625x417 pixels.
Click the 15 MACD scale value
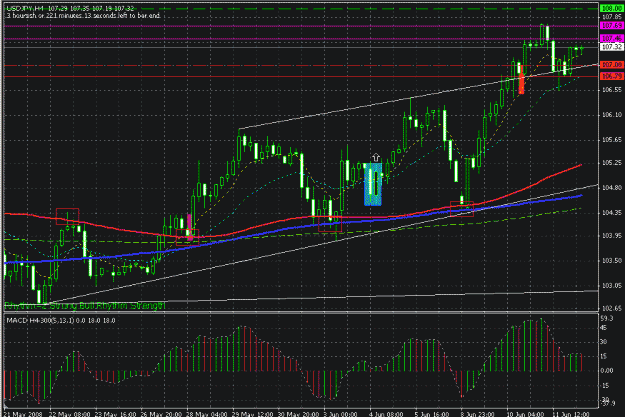(604, 356)
